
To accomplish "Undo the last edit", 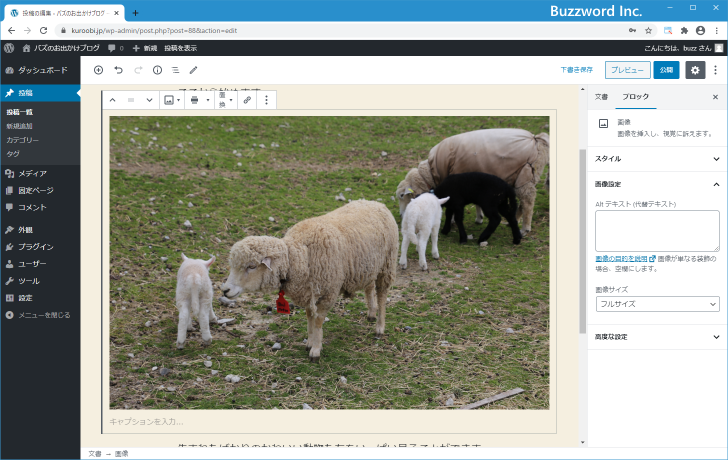I will click(x=118, y=70).
